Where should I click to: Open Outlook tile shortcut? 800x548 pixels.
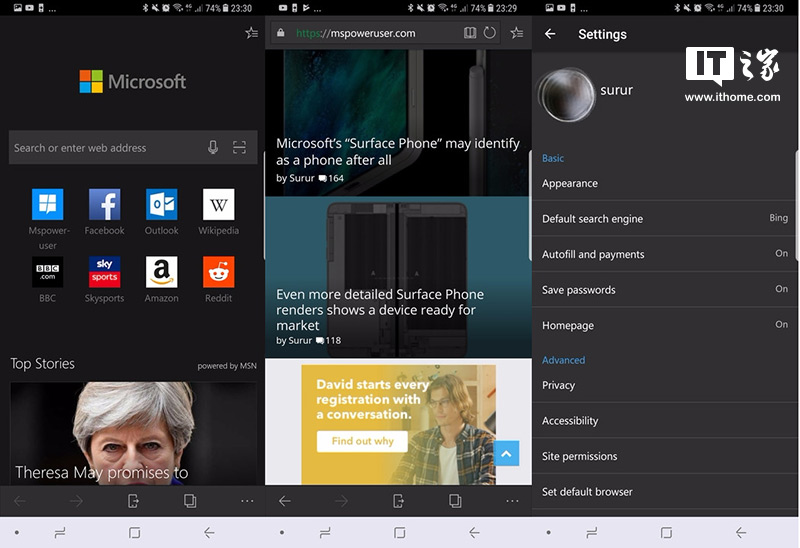click(x=162, y=204)
